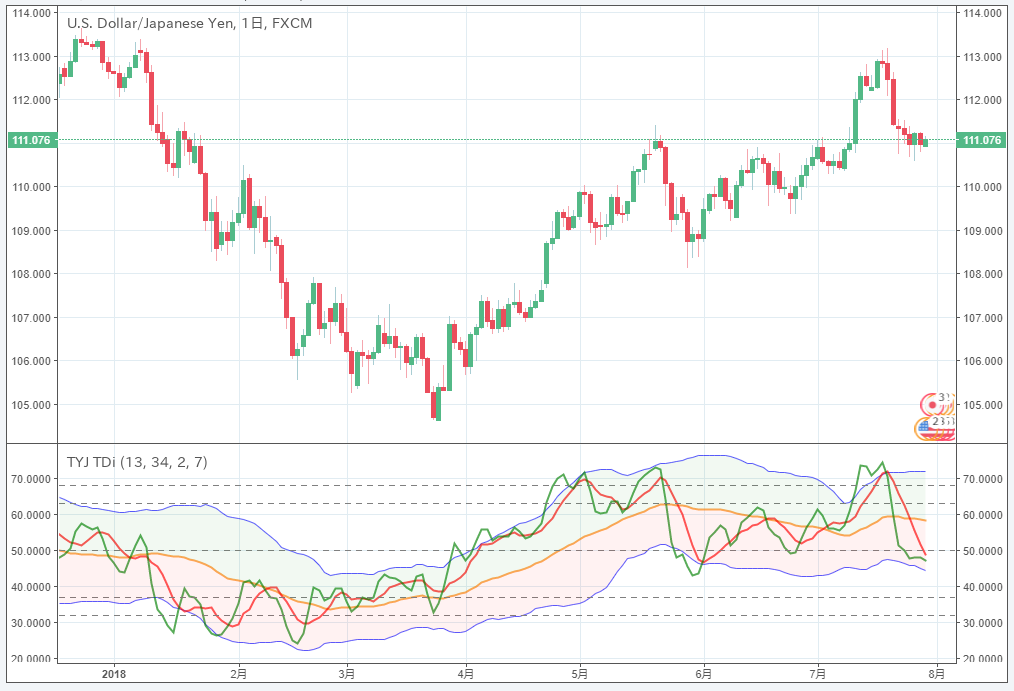Click the U.S. Dollar/Japanese Yen chart title
Screen dimensions: 1014x691
(189, 23)
